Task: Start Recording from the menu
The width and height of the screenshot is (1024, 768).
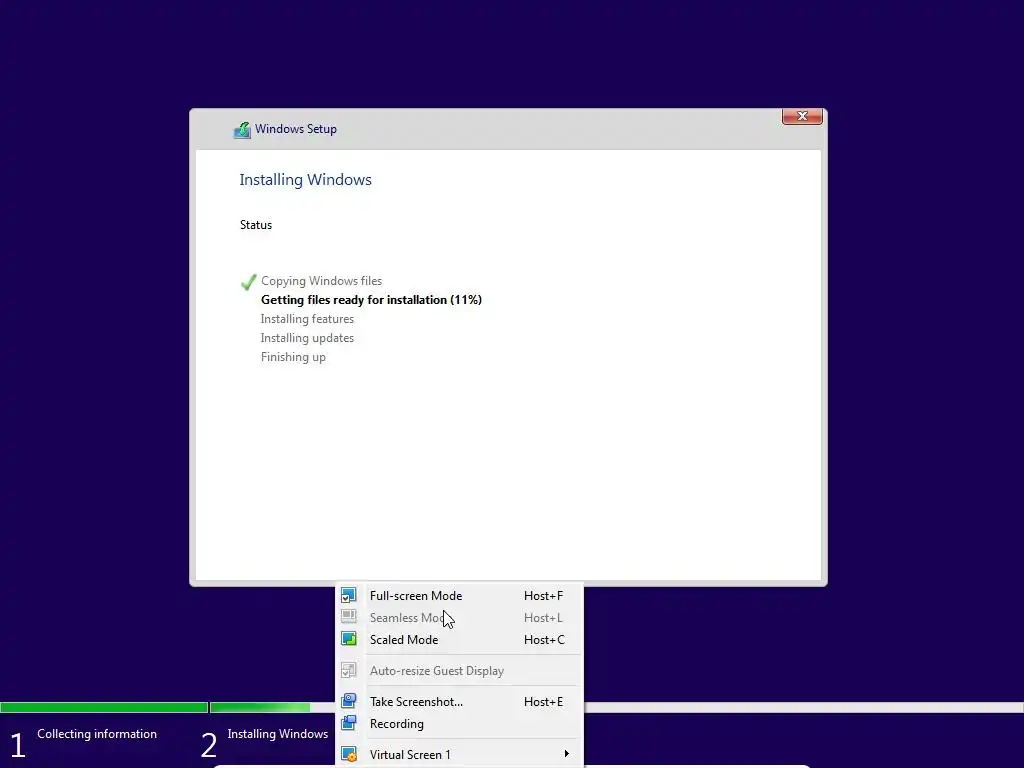Action: pyautogui.click(x=459, y=724)
